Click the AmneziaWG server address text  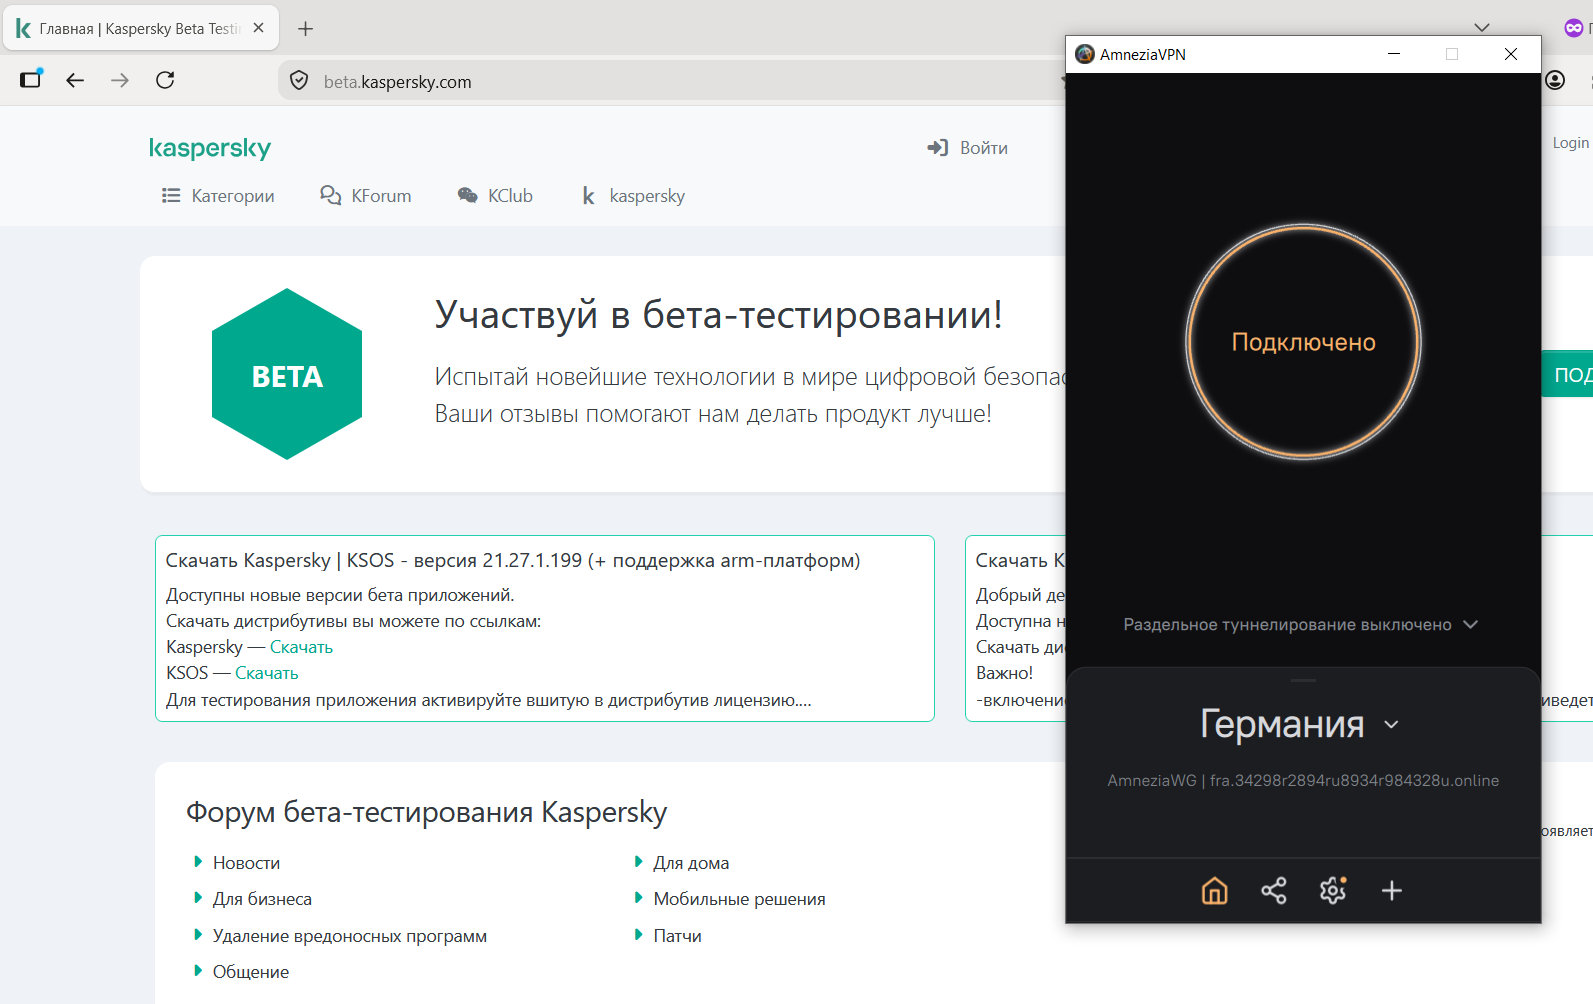pos(1303,780)
